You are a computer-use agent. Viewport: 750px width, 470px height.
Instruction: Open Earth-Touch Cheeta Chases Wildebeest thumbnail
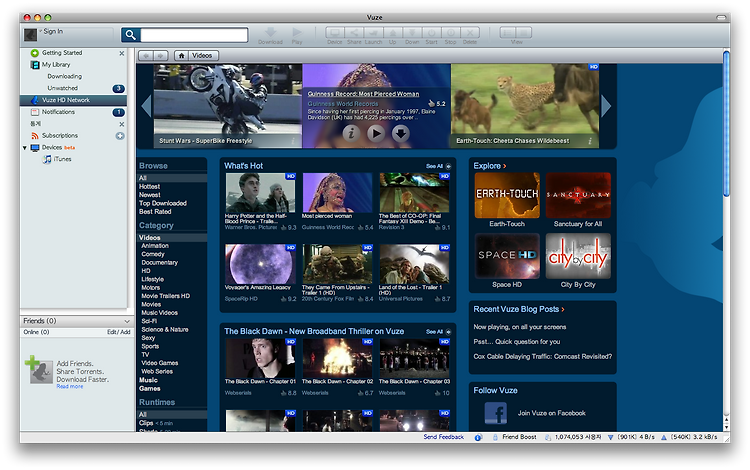point(525,106)
